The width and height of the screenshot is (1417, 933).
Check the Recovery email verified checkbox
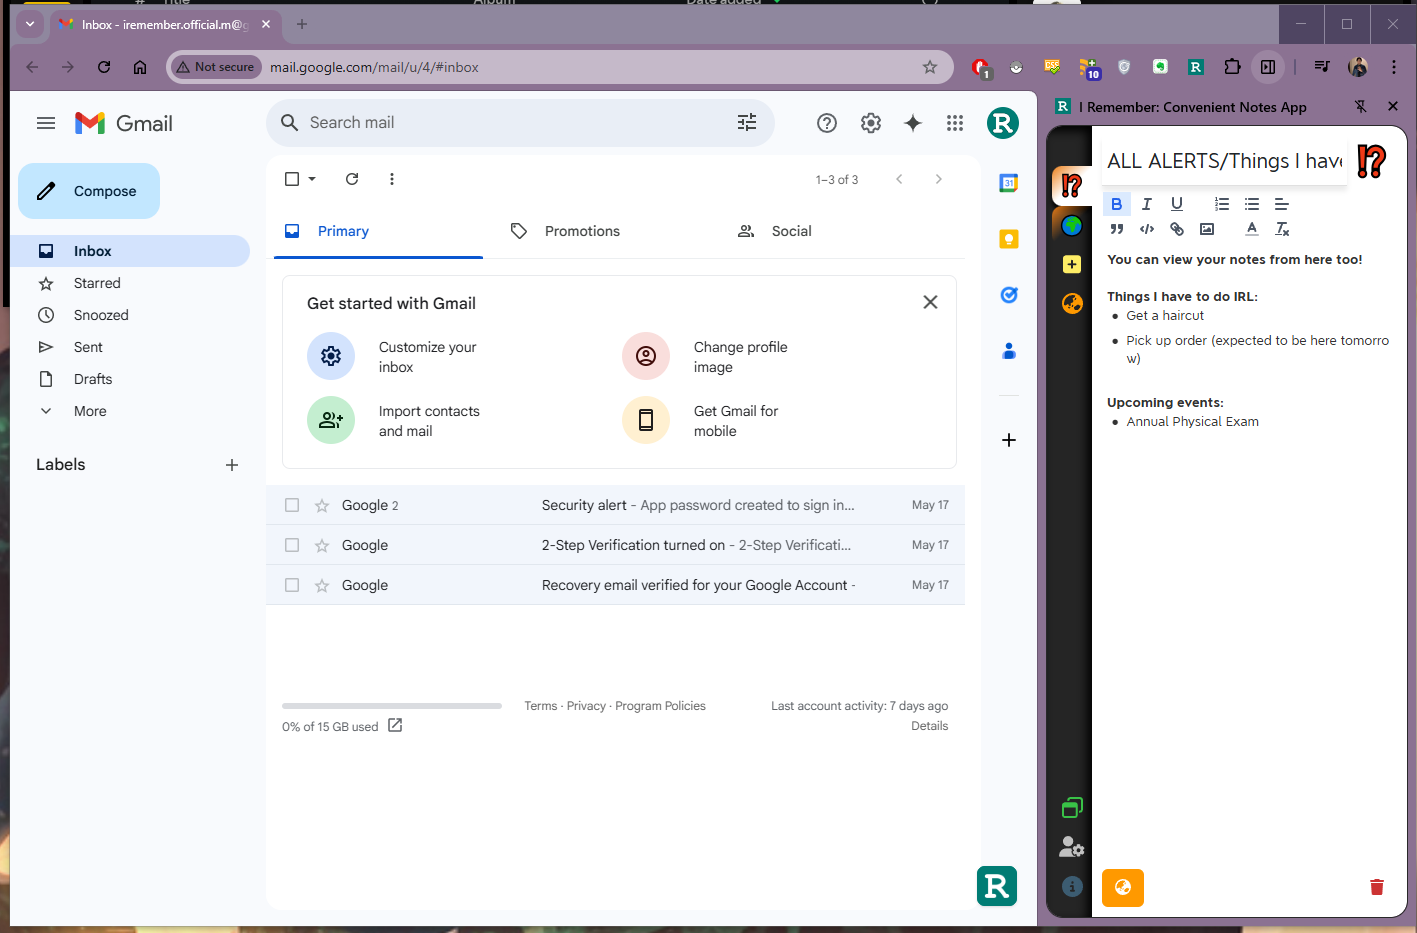292,585
